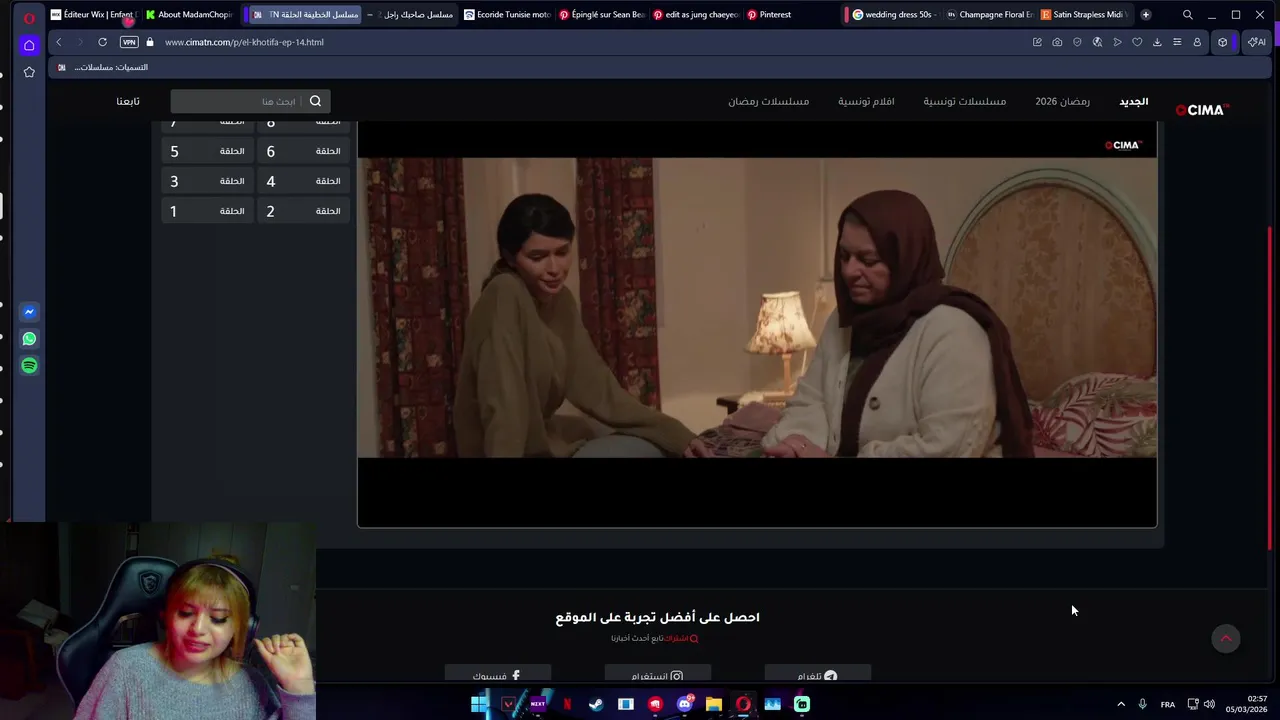Viewport: 1280px width, 720px height.
Task: Select episode 6 from the list
Action: tap(303, 151)
